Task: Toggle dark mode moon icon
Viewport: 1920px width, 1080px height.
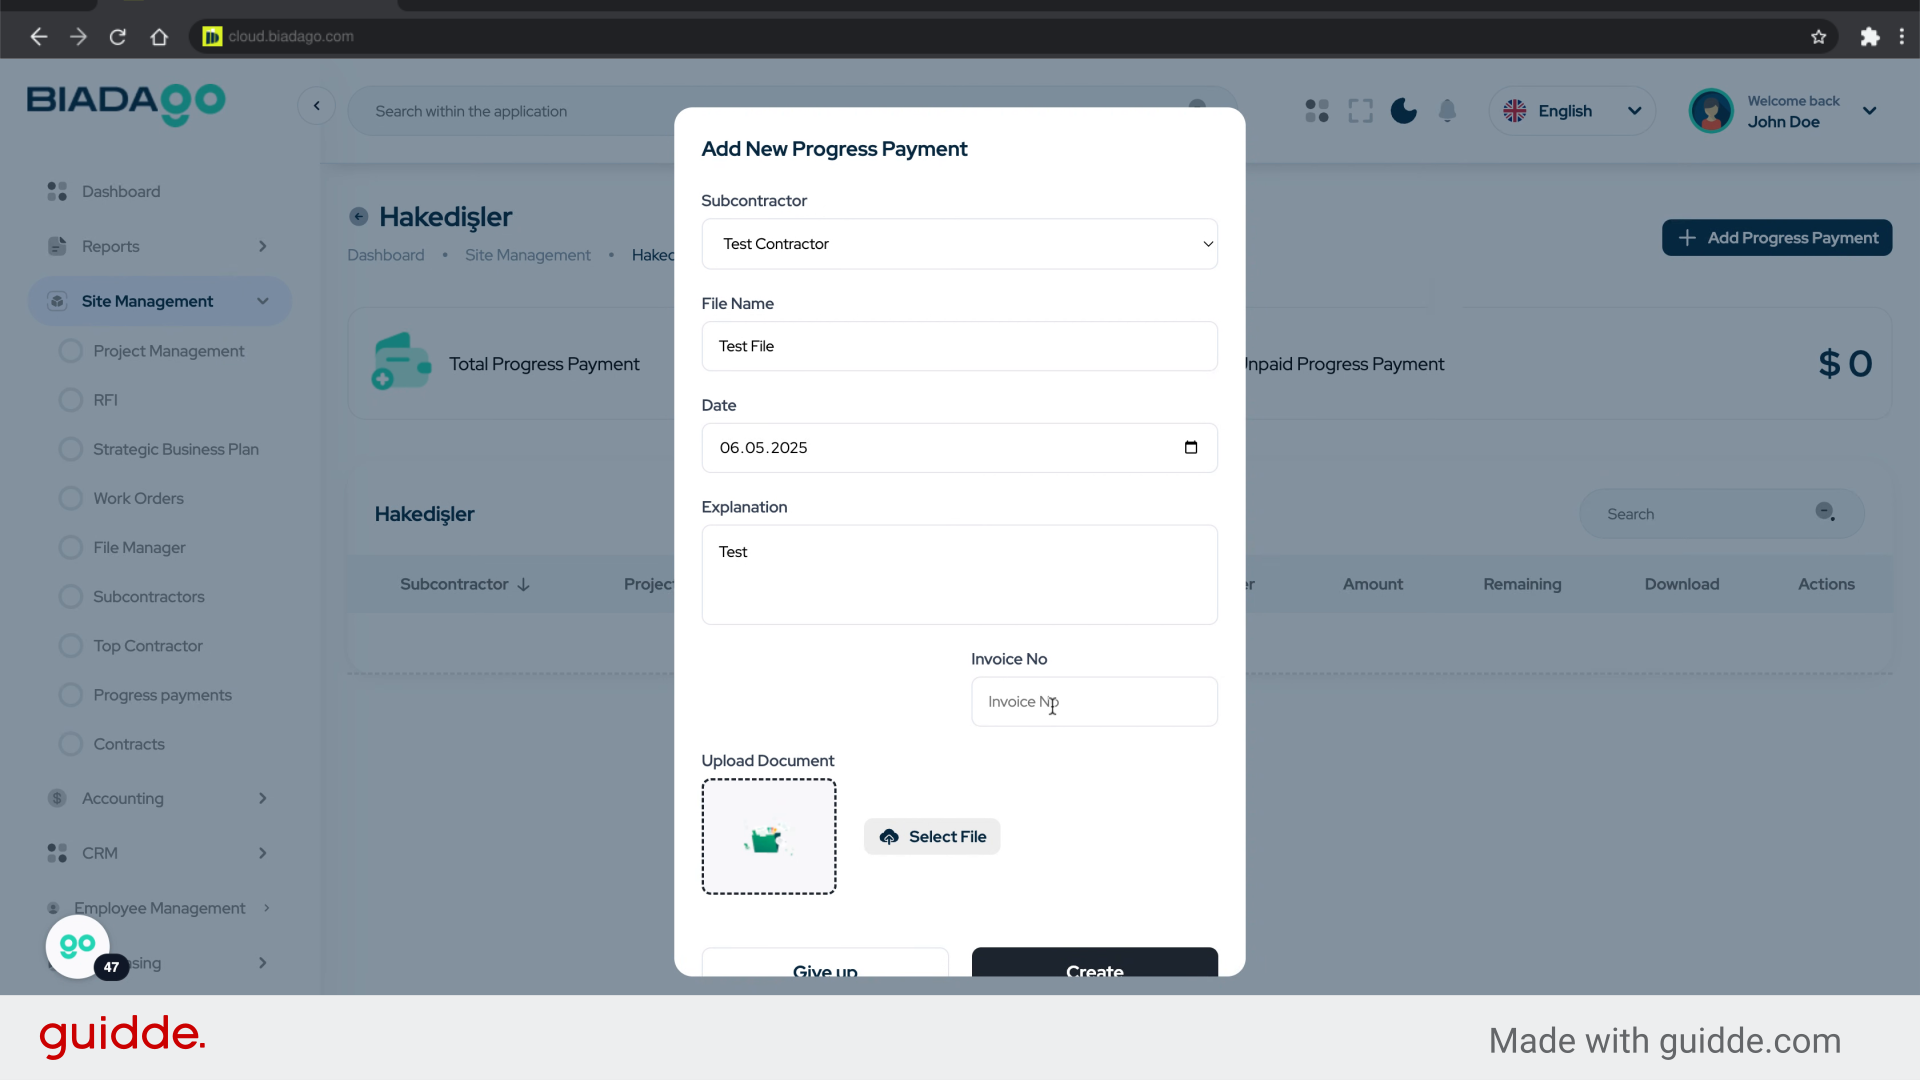Action: [1403, 111]
